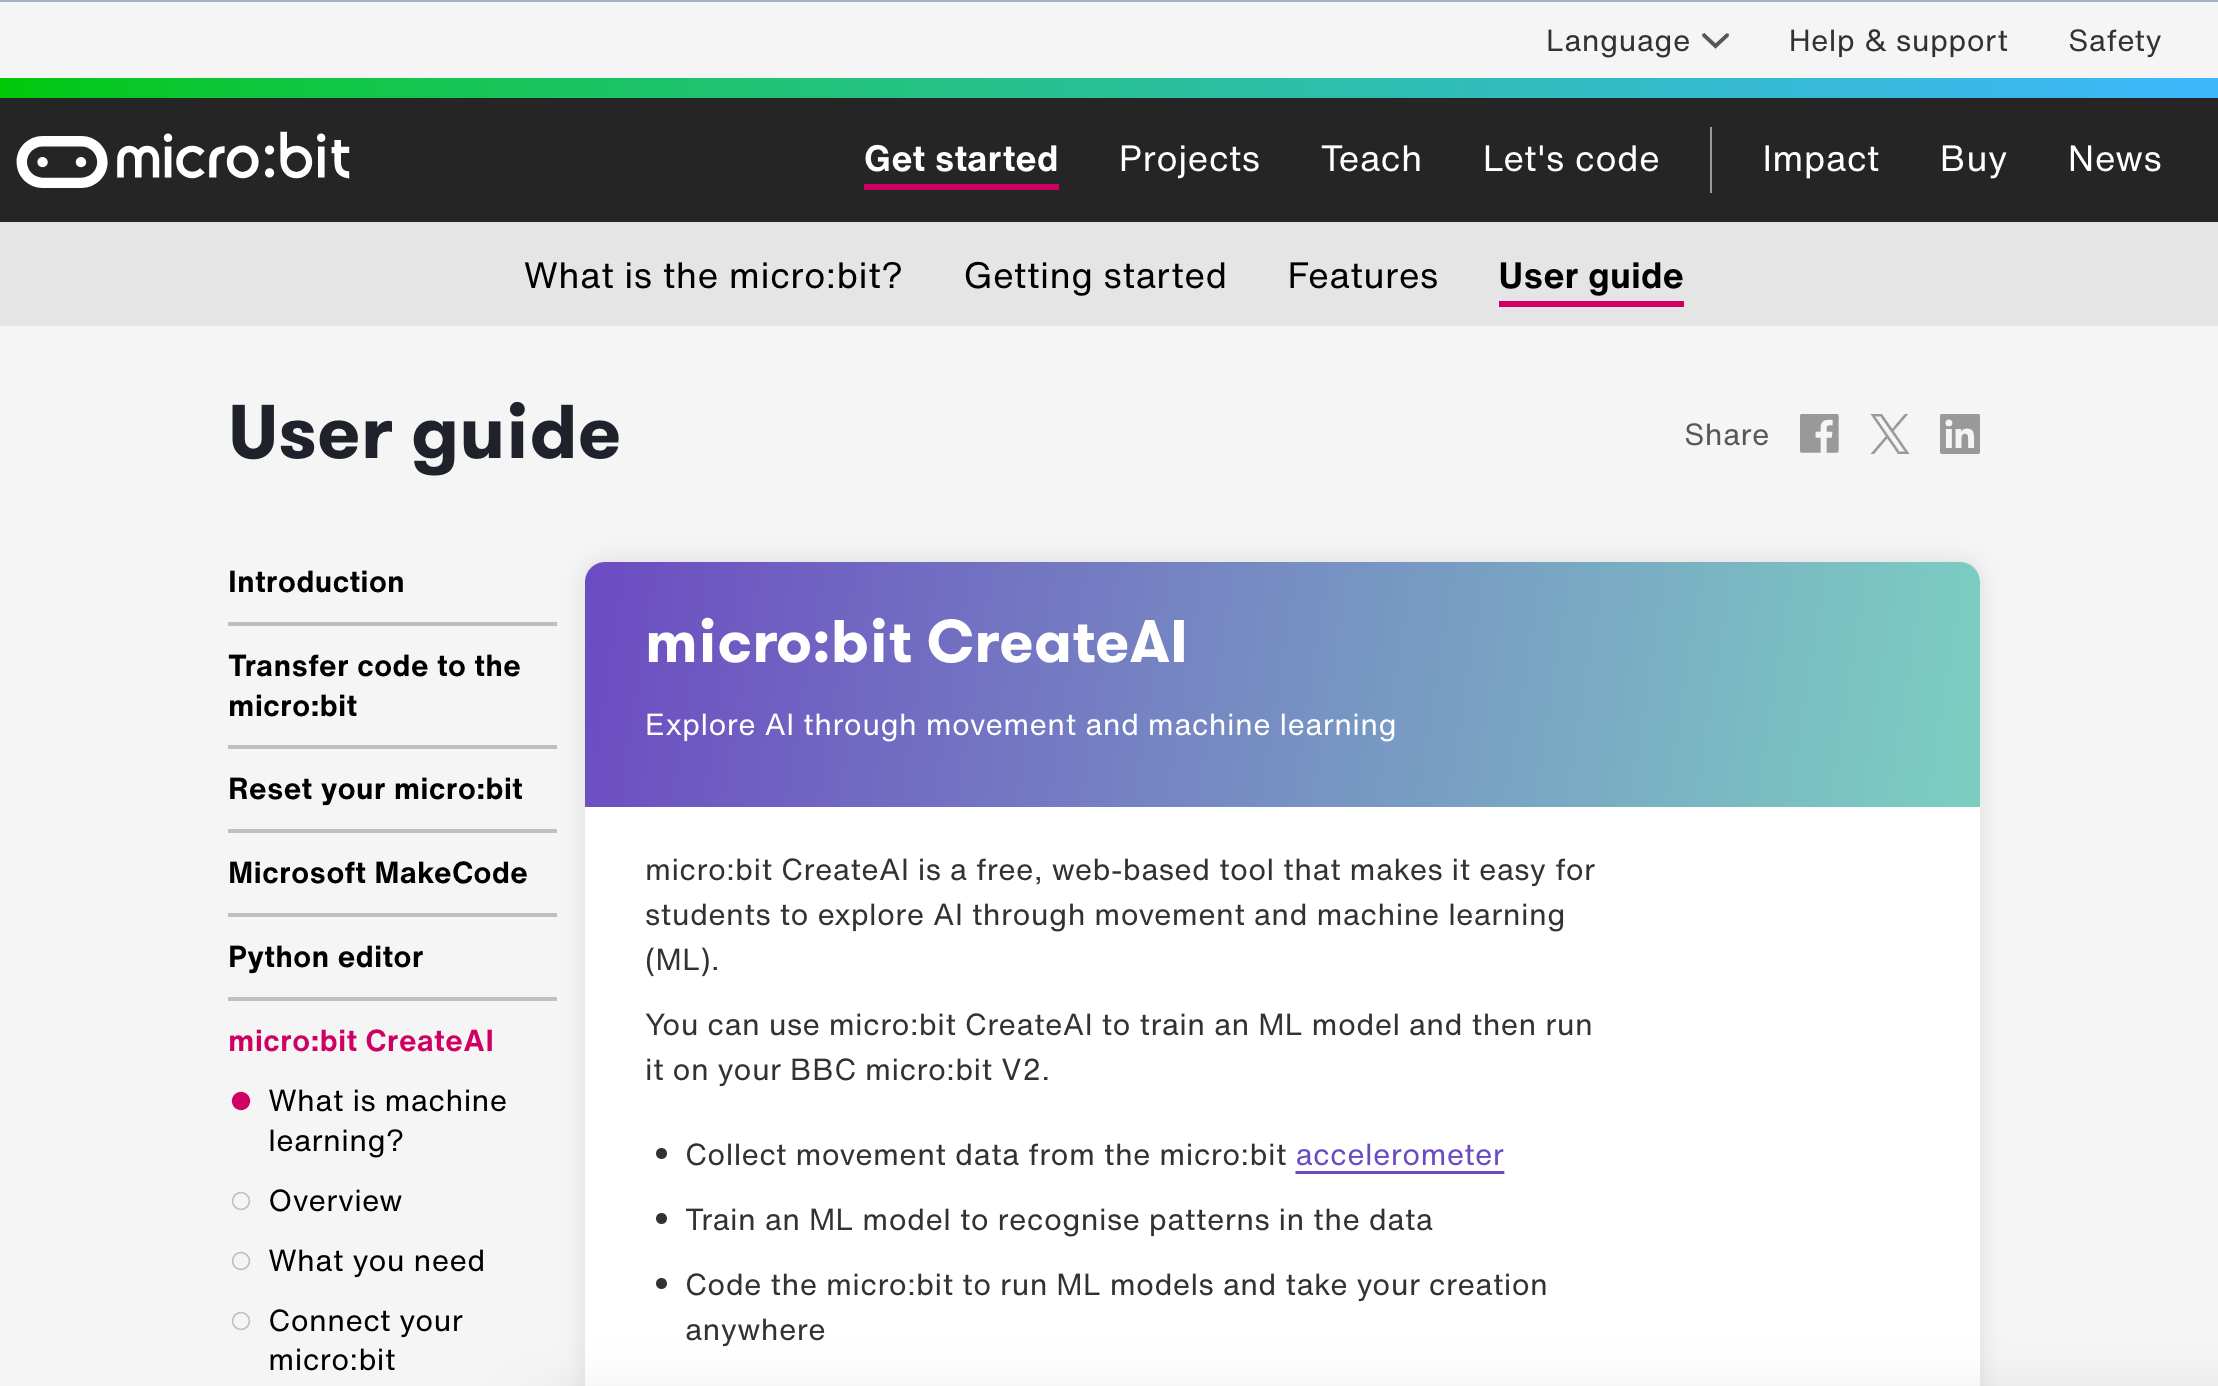Viewport: 2218px width, 1386px height.
Task: Select the Overview section bullet
Action: [x=241, y=1201]
